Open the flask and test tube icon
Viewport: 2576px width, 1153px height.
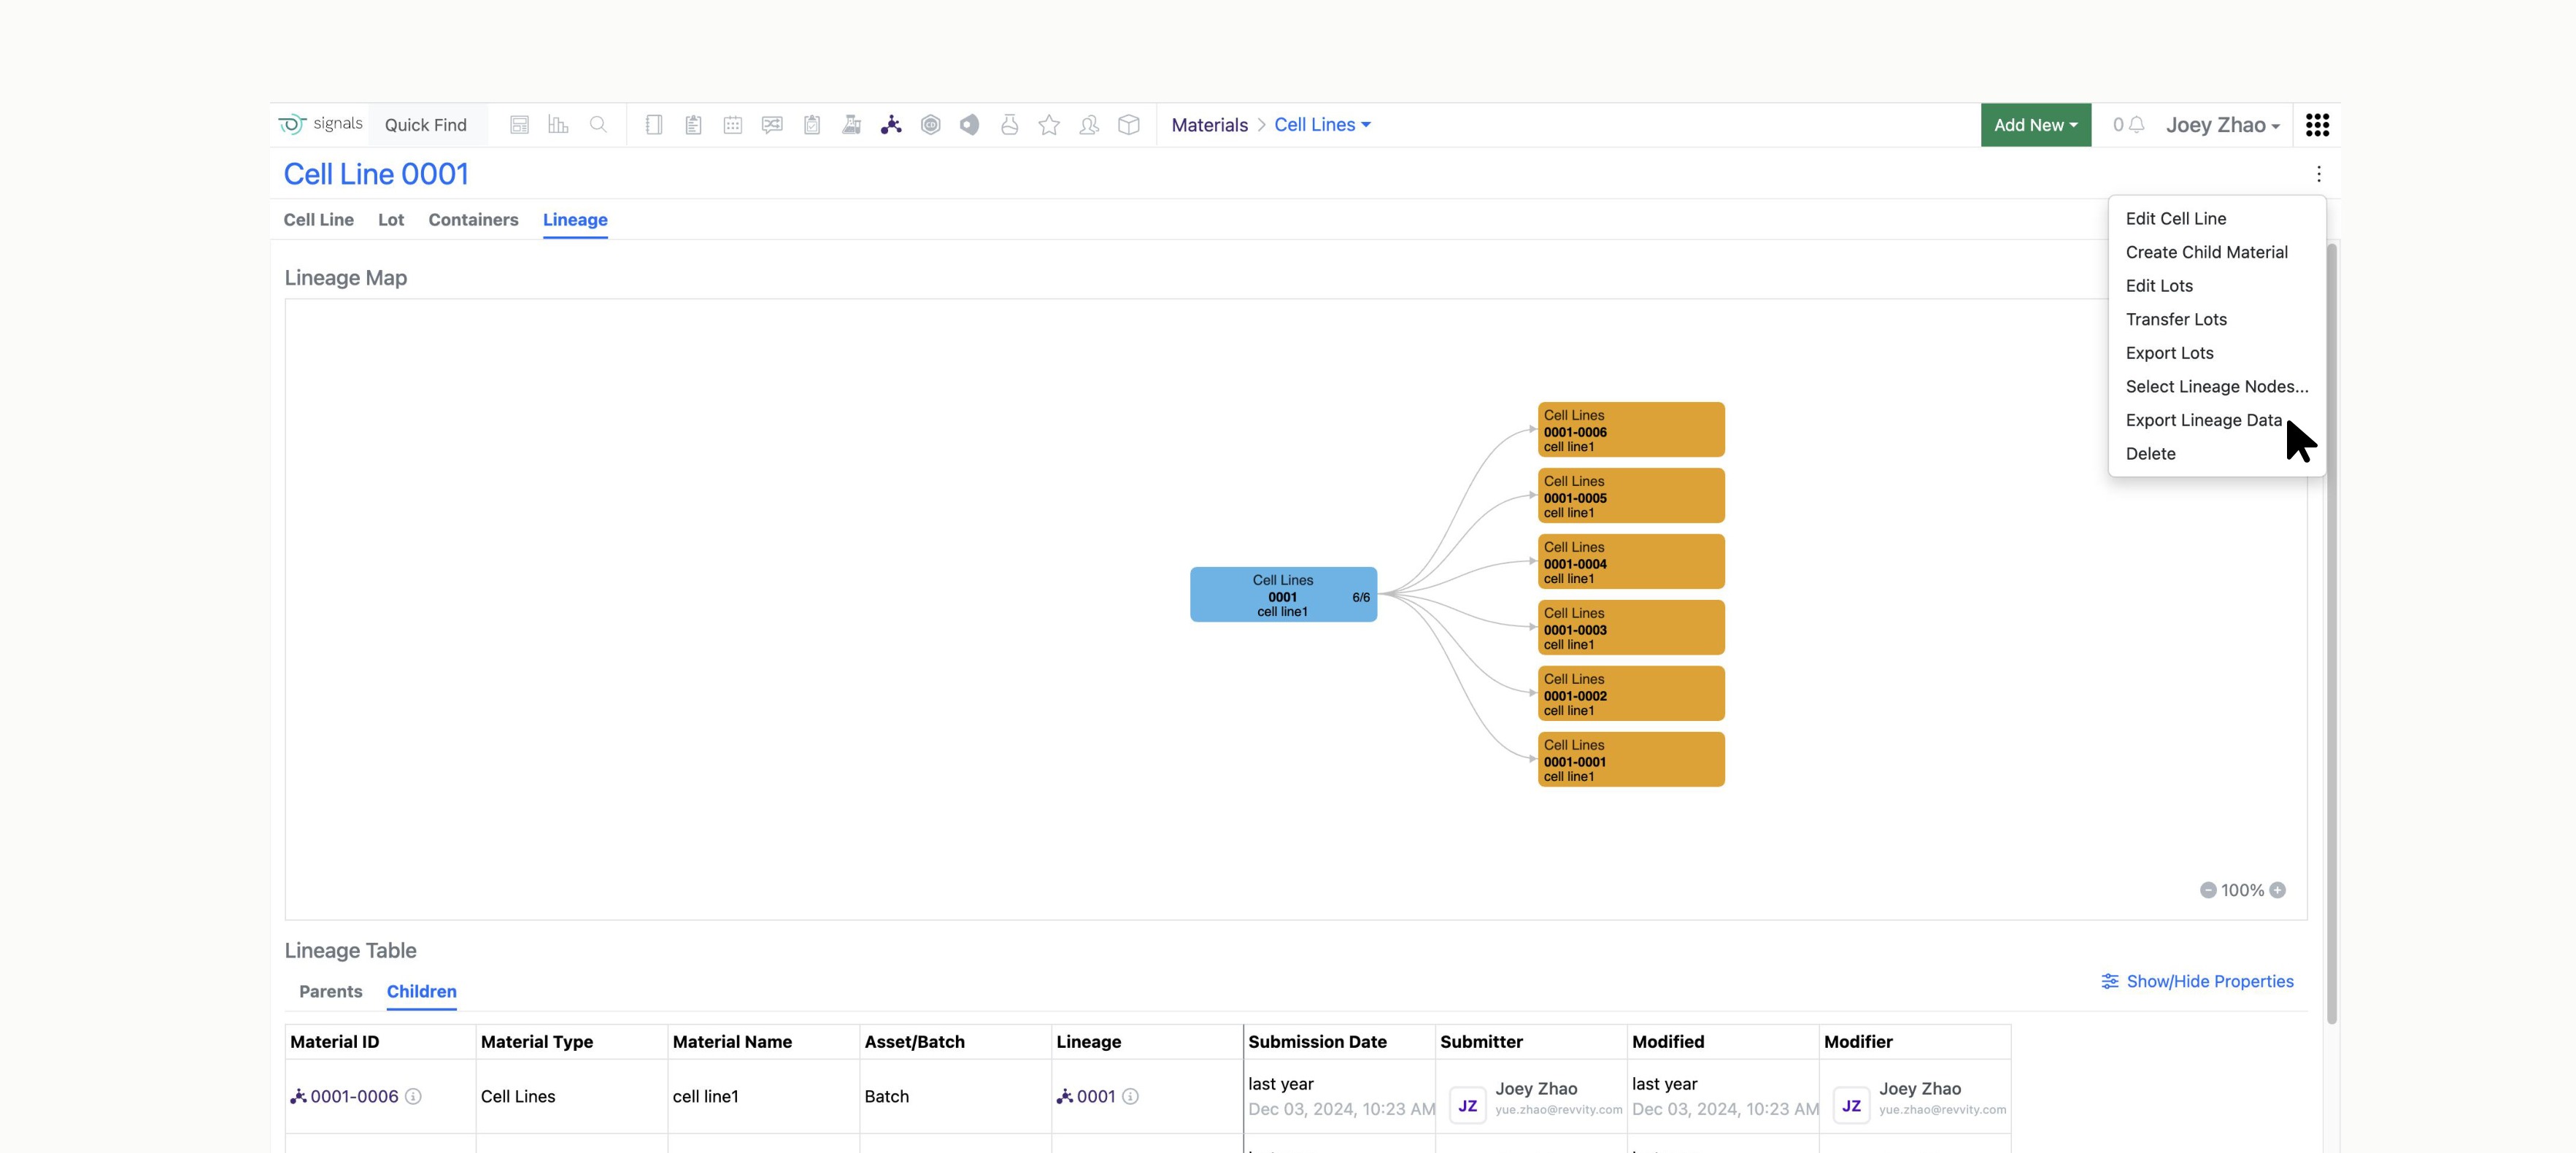851,125
